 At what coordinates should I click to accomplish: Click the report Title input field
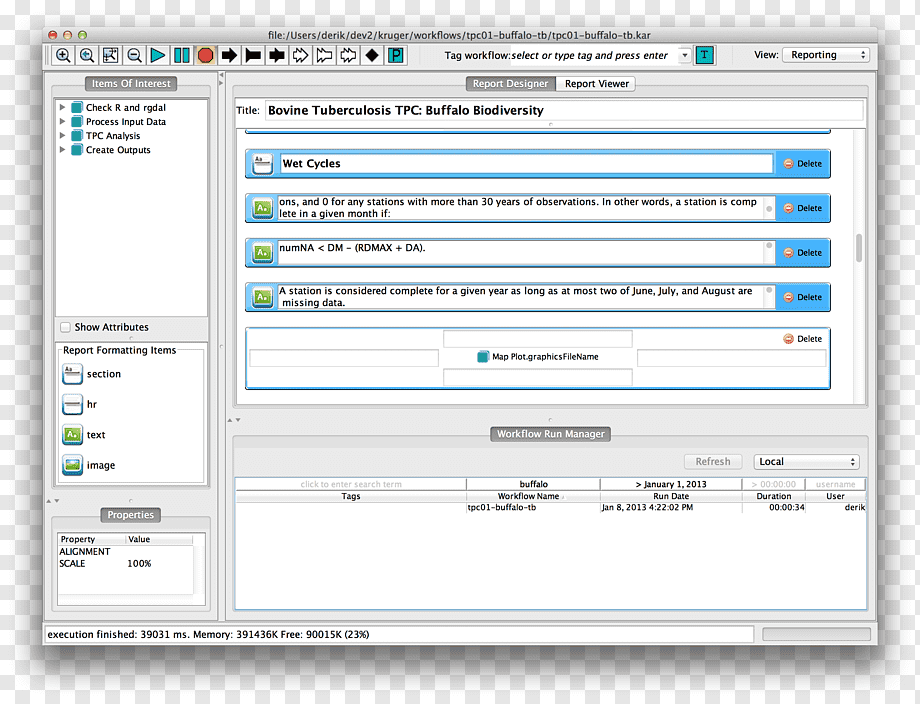point(564,110)
